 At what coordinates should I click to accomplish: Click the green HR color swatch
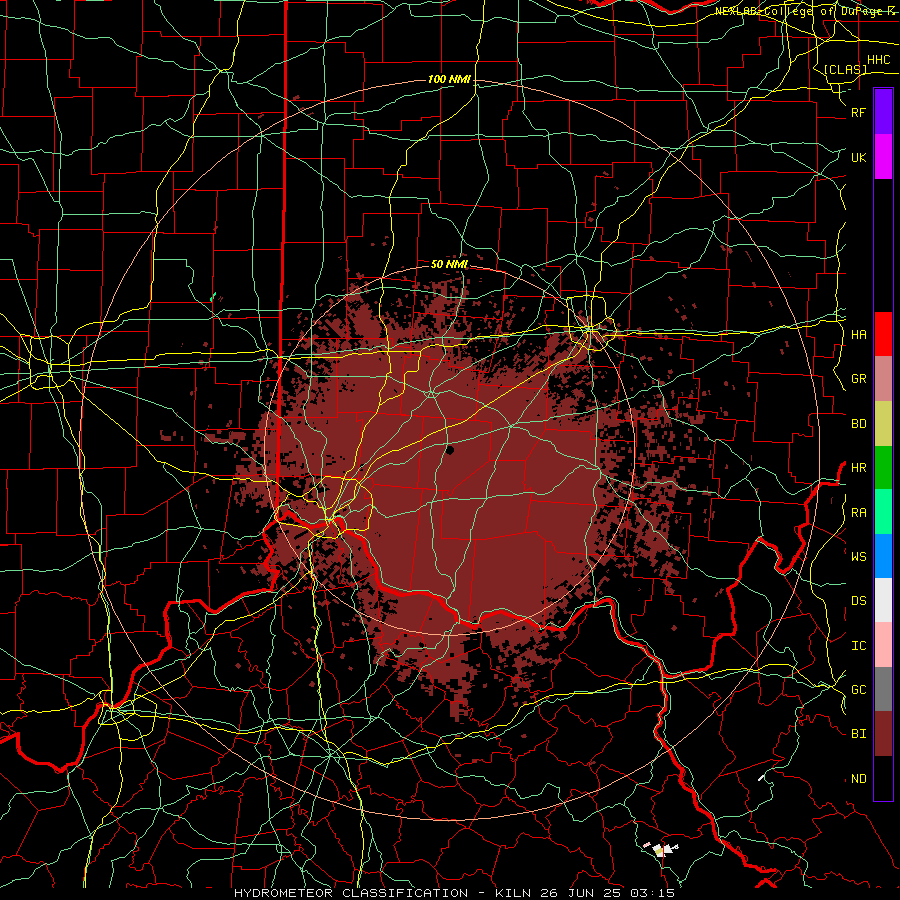(x=883, y=468)
